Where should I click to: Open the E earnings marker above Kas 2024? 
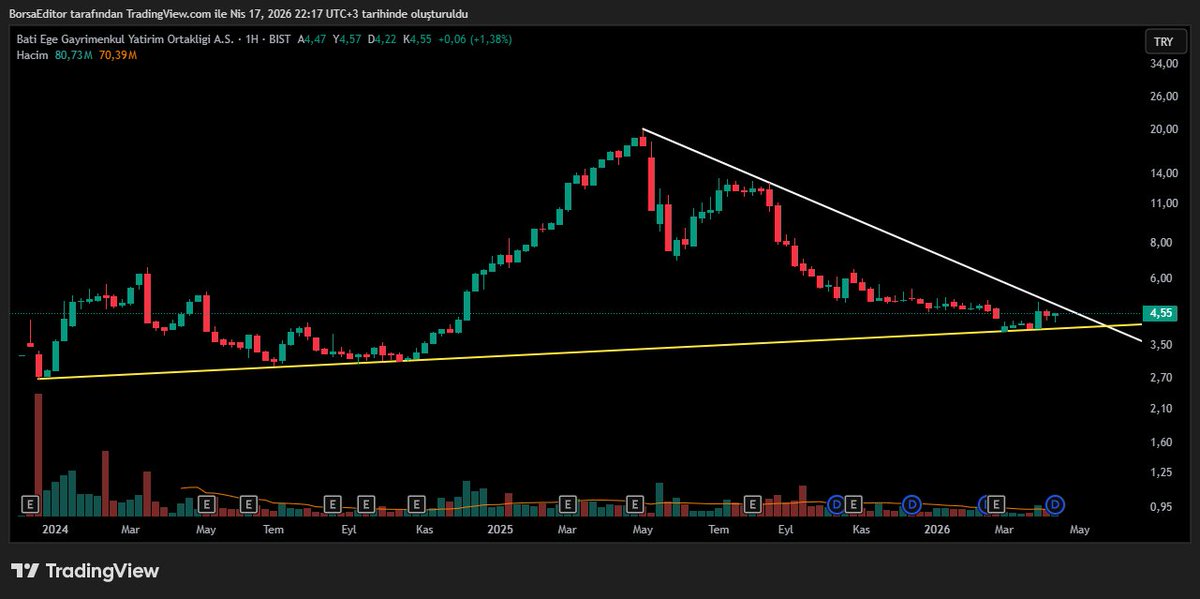(417, 503)
